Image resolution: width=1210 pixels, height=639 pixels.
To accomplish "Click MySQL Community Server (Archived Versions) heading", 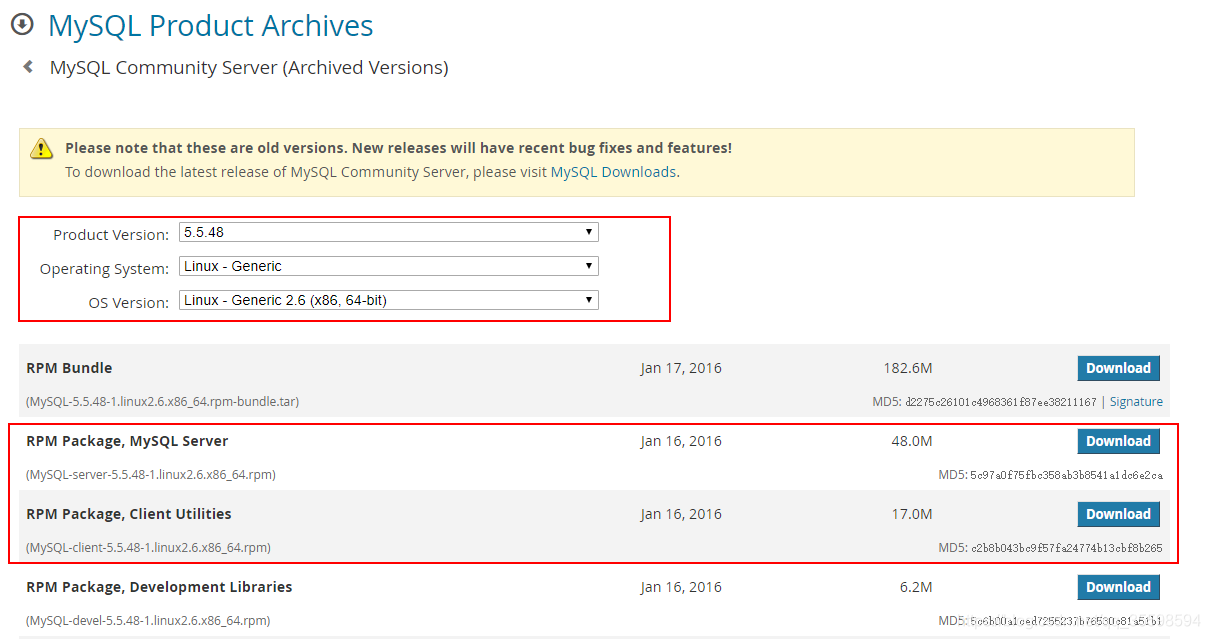I will coord(249,68).
